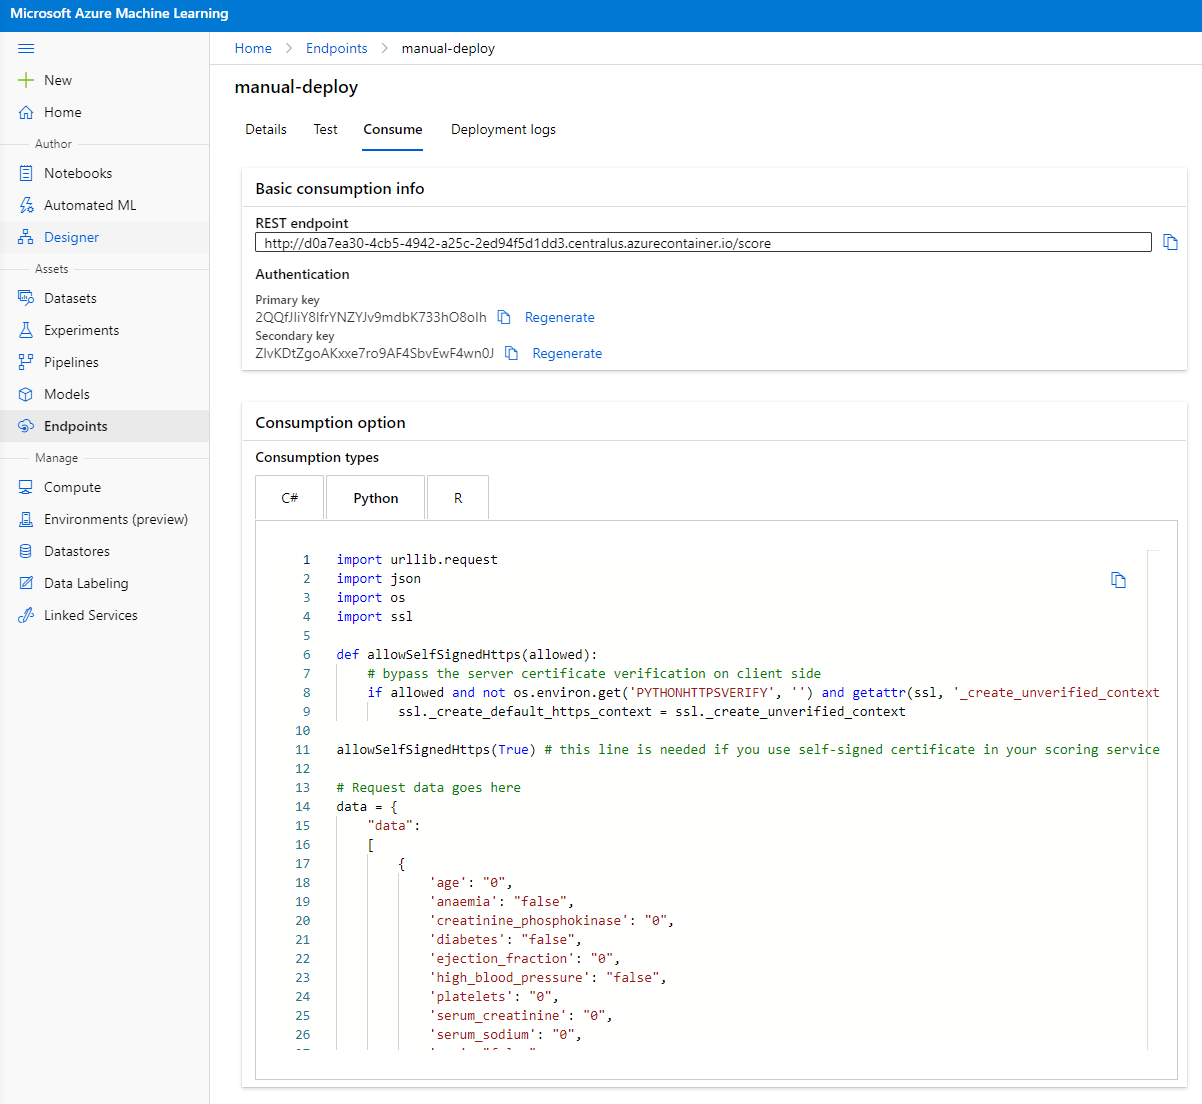Select the C# consumption type tab

pyautogui.click(x=290, y=498)
